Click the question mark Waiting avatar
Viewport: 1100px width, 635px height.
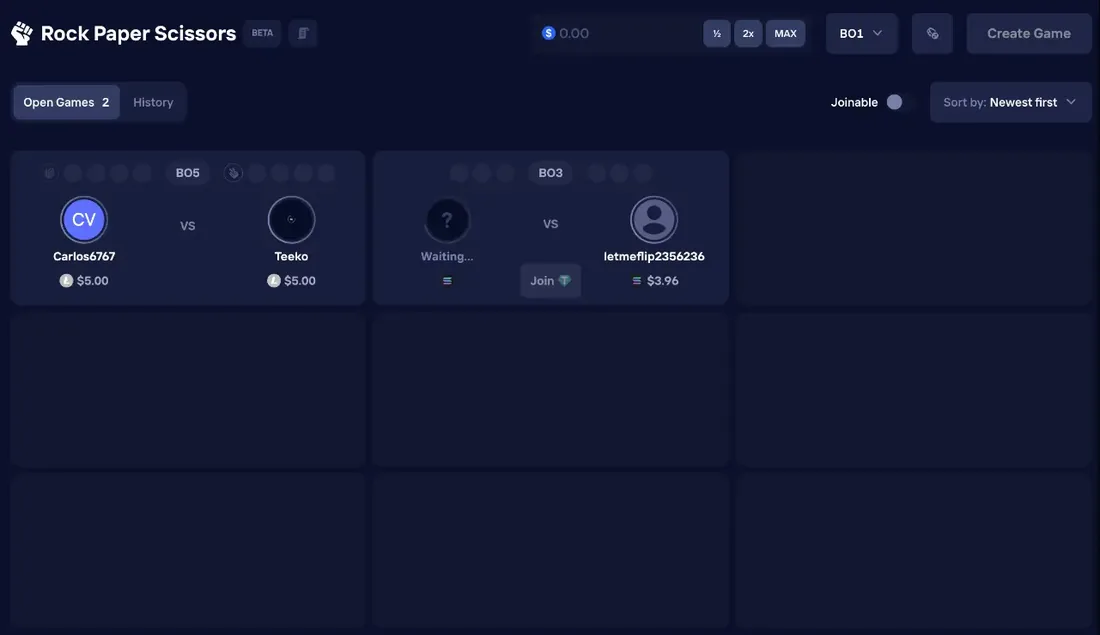[447, 220]
